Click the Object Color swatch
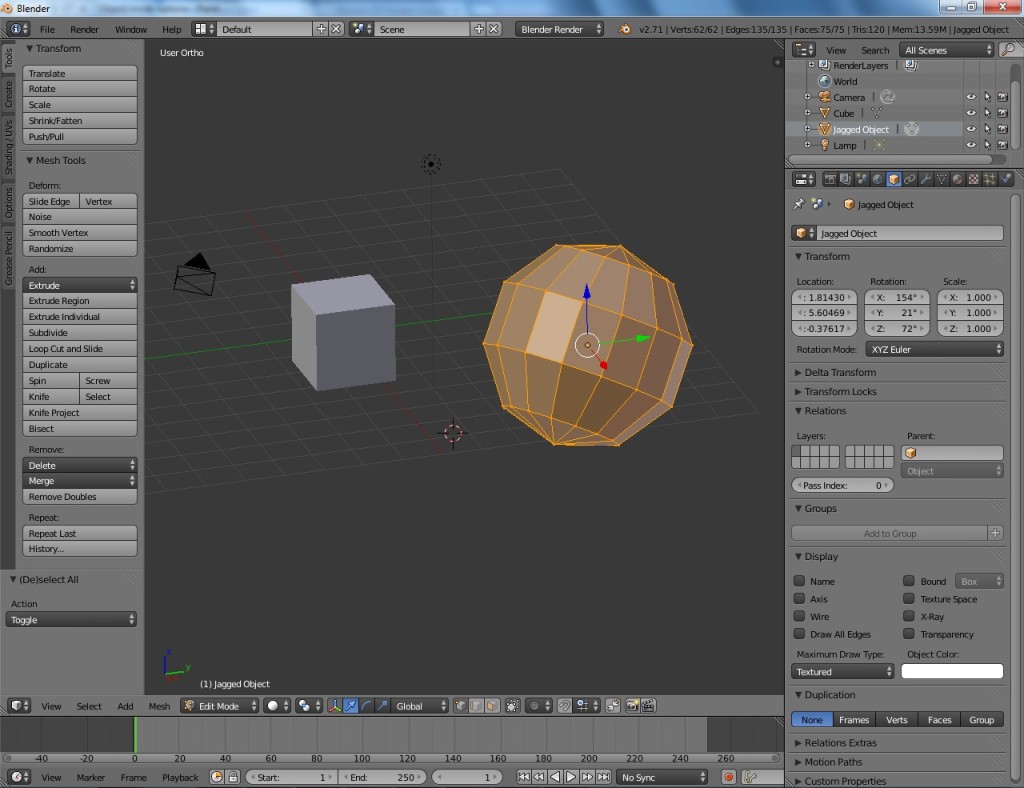 pyautogui.click(x=952, y=671)
